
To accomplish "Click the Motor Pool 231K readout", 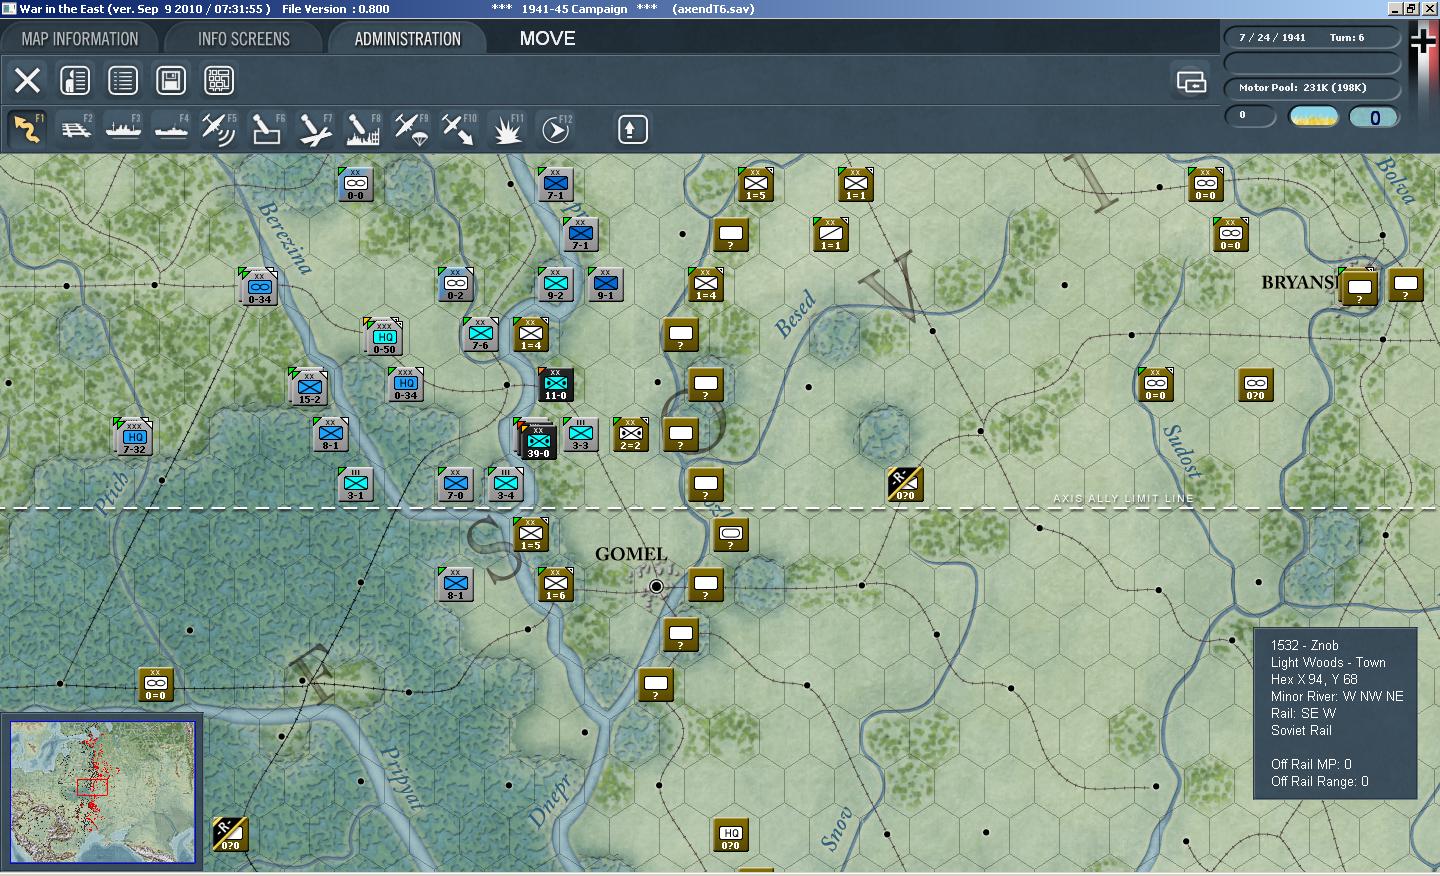I will point(1311,88).
